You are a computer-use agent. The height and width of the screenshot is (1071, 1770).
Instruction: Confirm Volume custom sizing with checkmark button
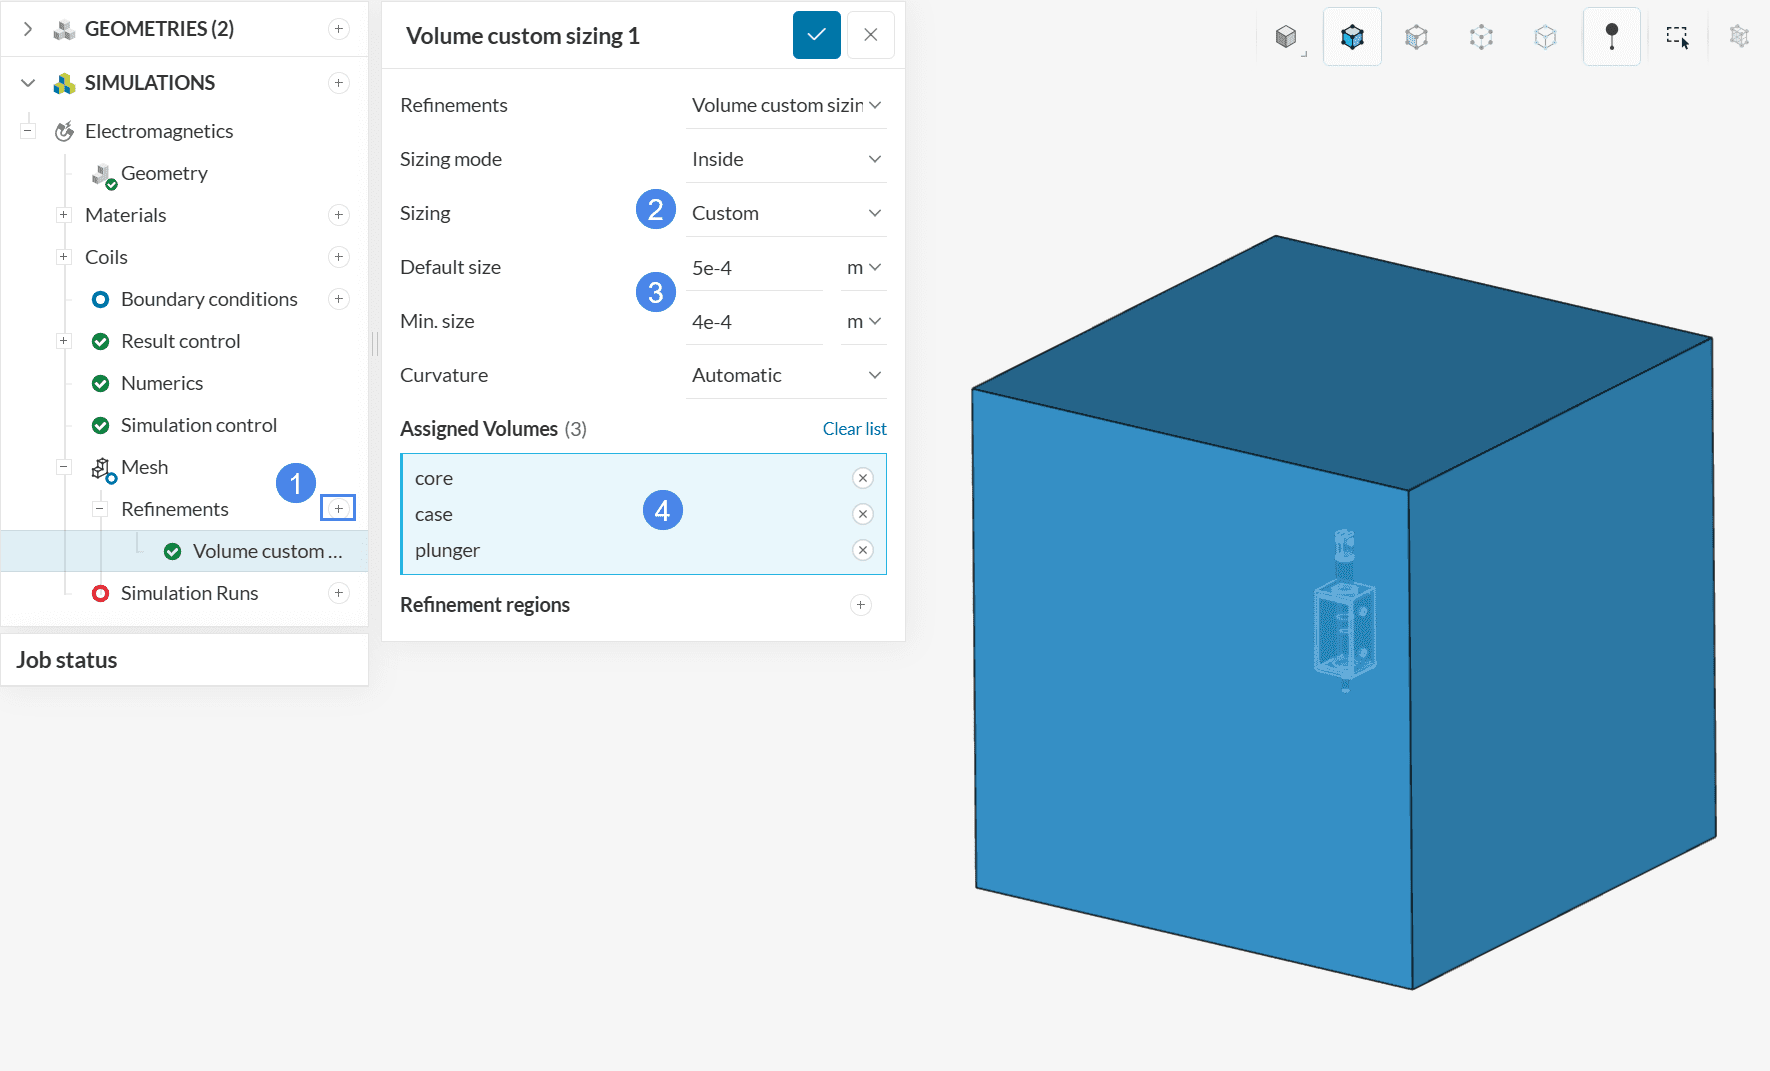[816, 35]
